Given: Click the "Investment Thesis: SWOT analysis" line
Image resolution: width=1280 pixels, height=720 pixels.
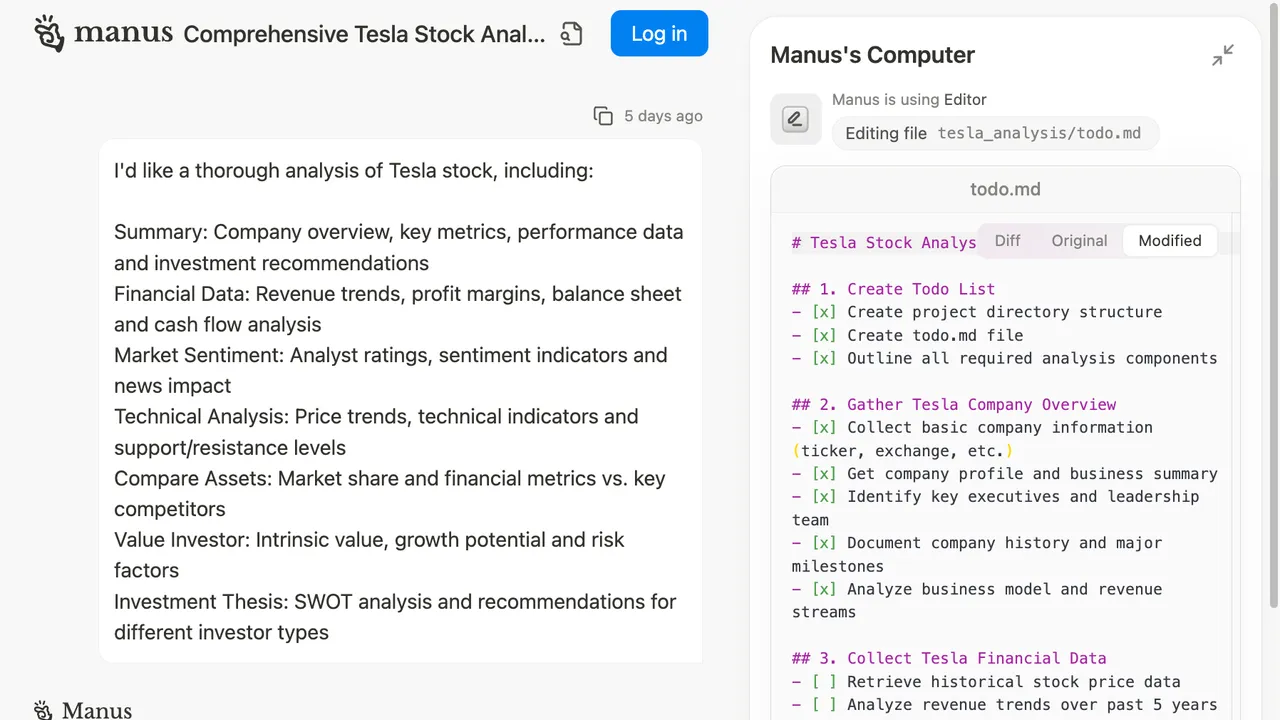Looking at the screenshot, I should [x=395, y=602].
